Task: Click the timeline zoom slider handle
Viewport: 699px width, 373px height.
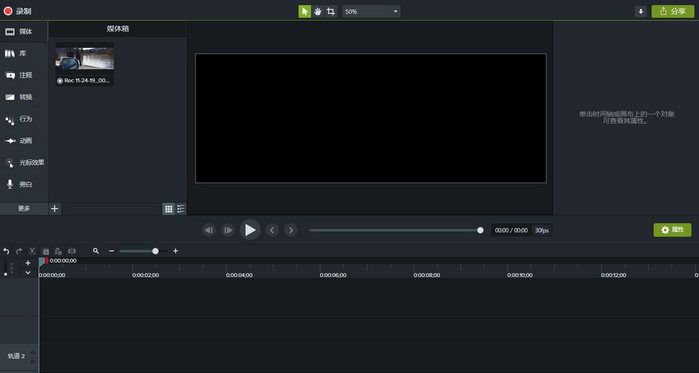Action: pyautogui.click(x=155, y=251)
